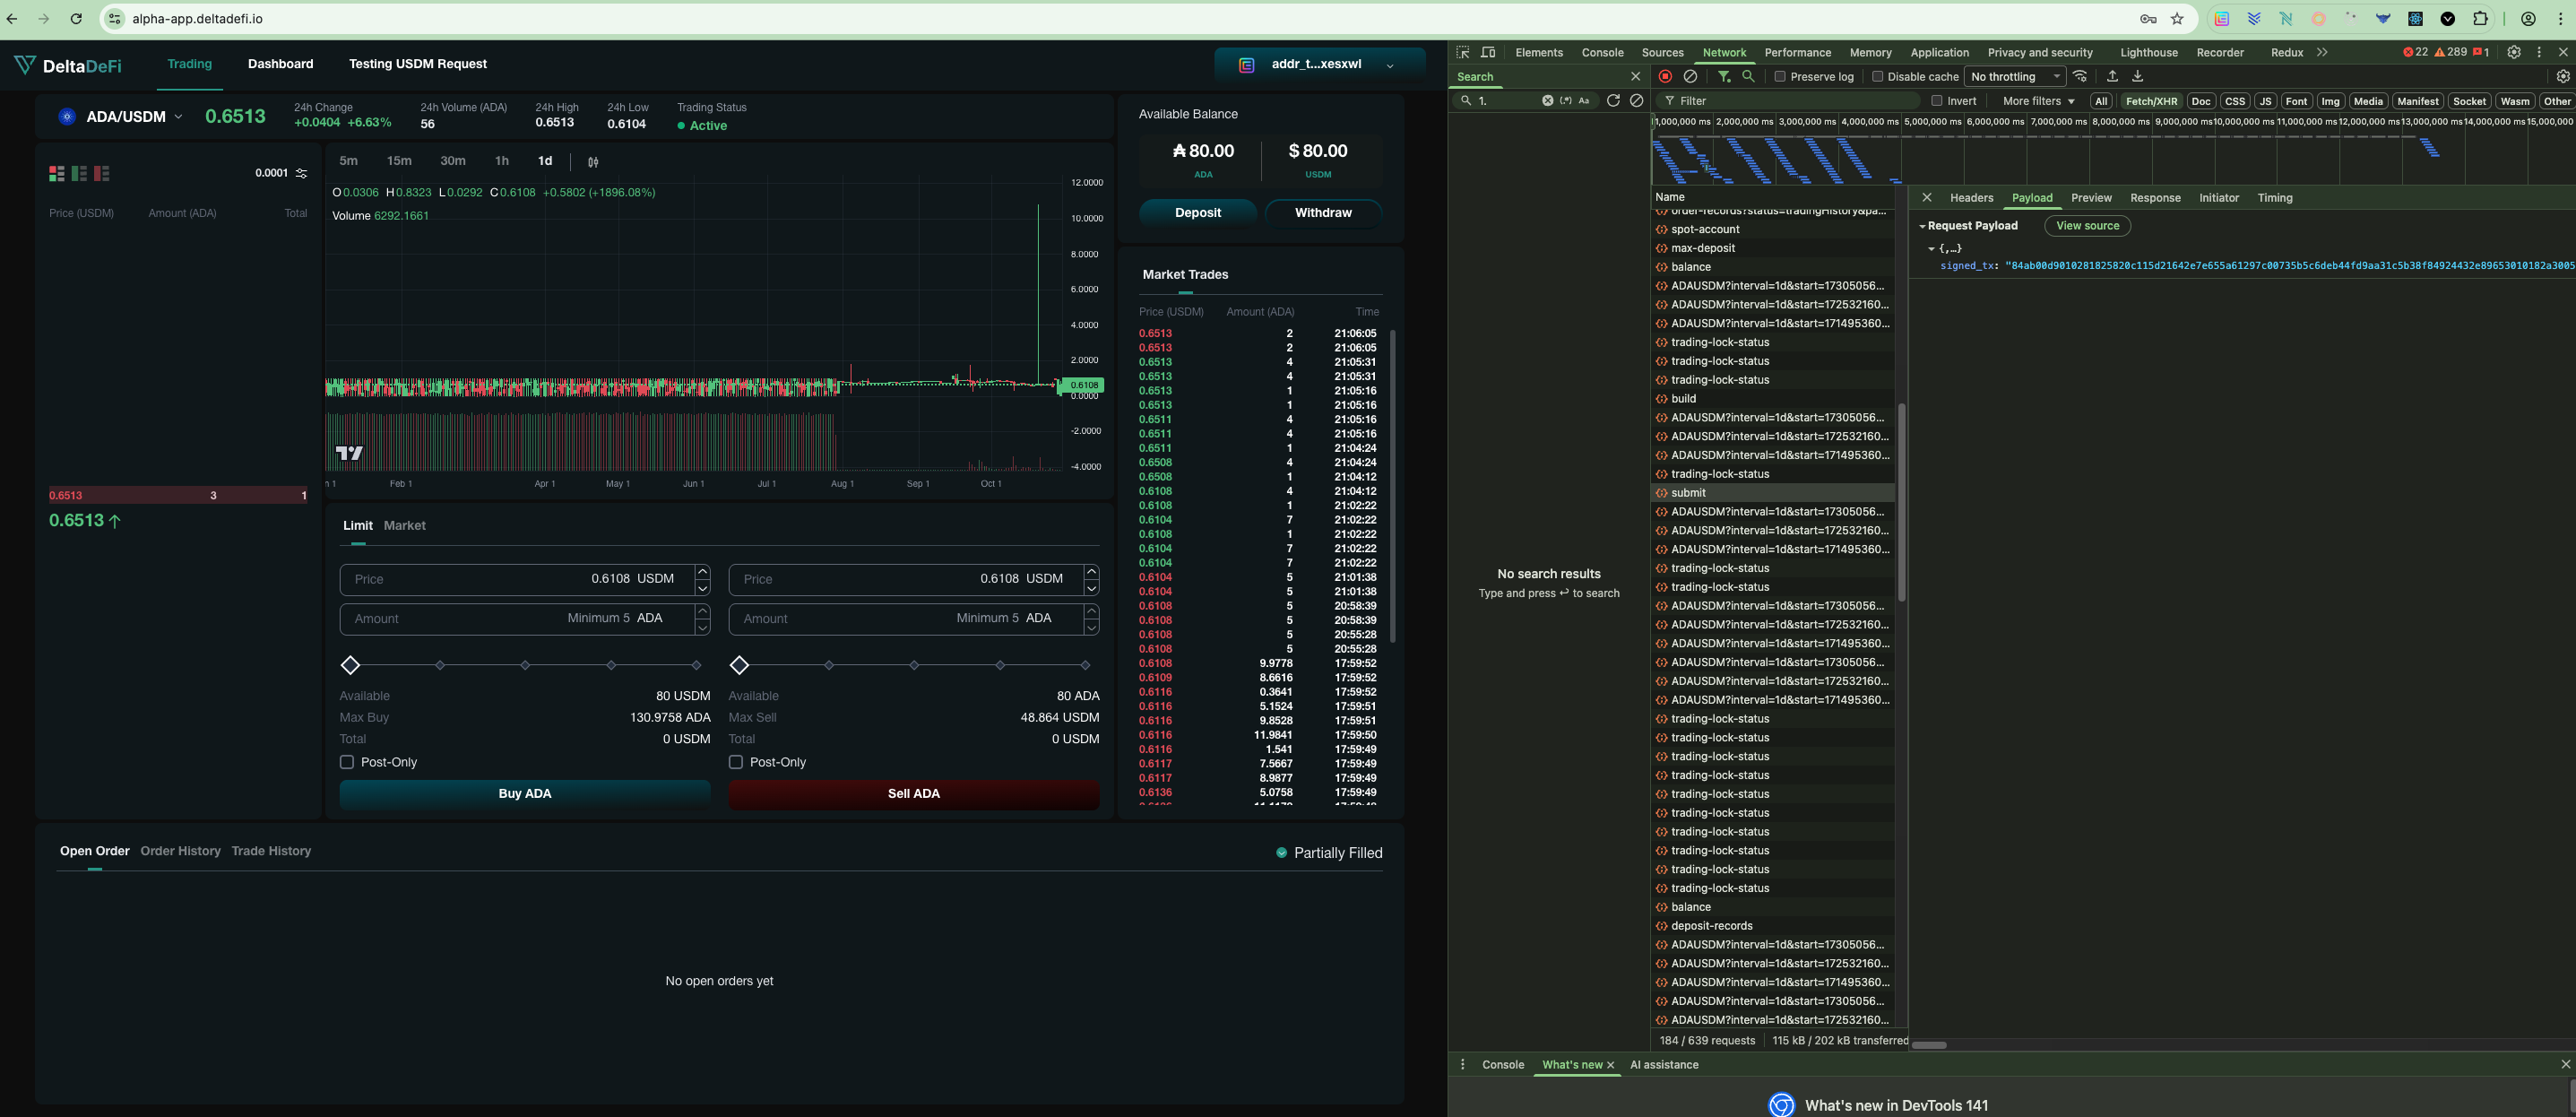The width and height of the screenshot is (2576, 1117).
Task: Open the No throttling dropdown
Action: 2014,76
